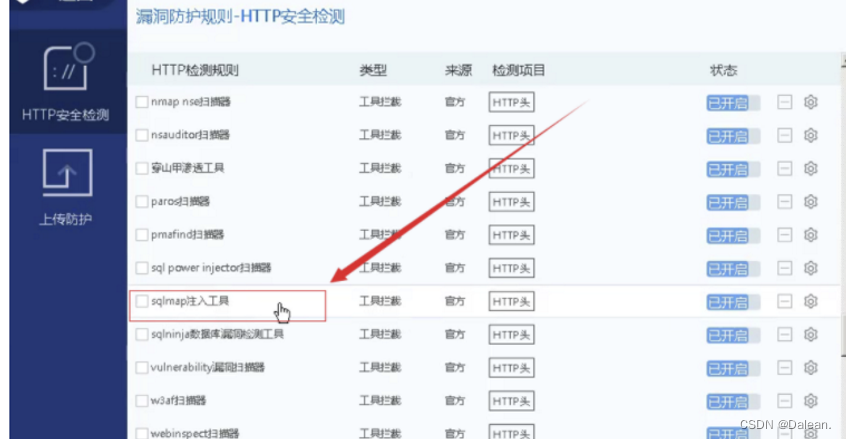
Task: Open settings gear for 穿山甲渗透工具
Action: pos(811,168)
